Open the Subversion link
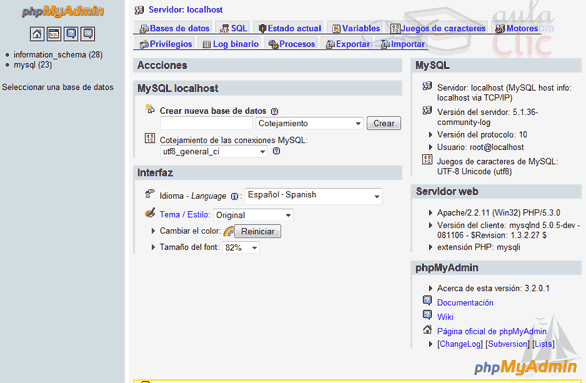 tap(508, 344)
